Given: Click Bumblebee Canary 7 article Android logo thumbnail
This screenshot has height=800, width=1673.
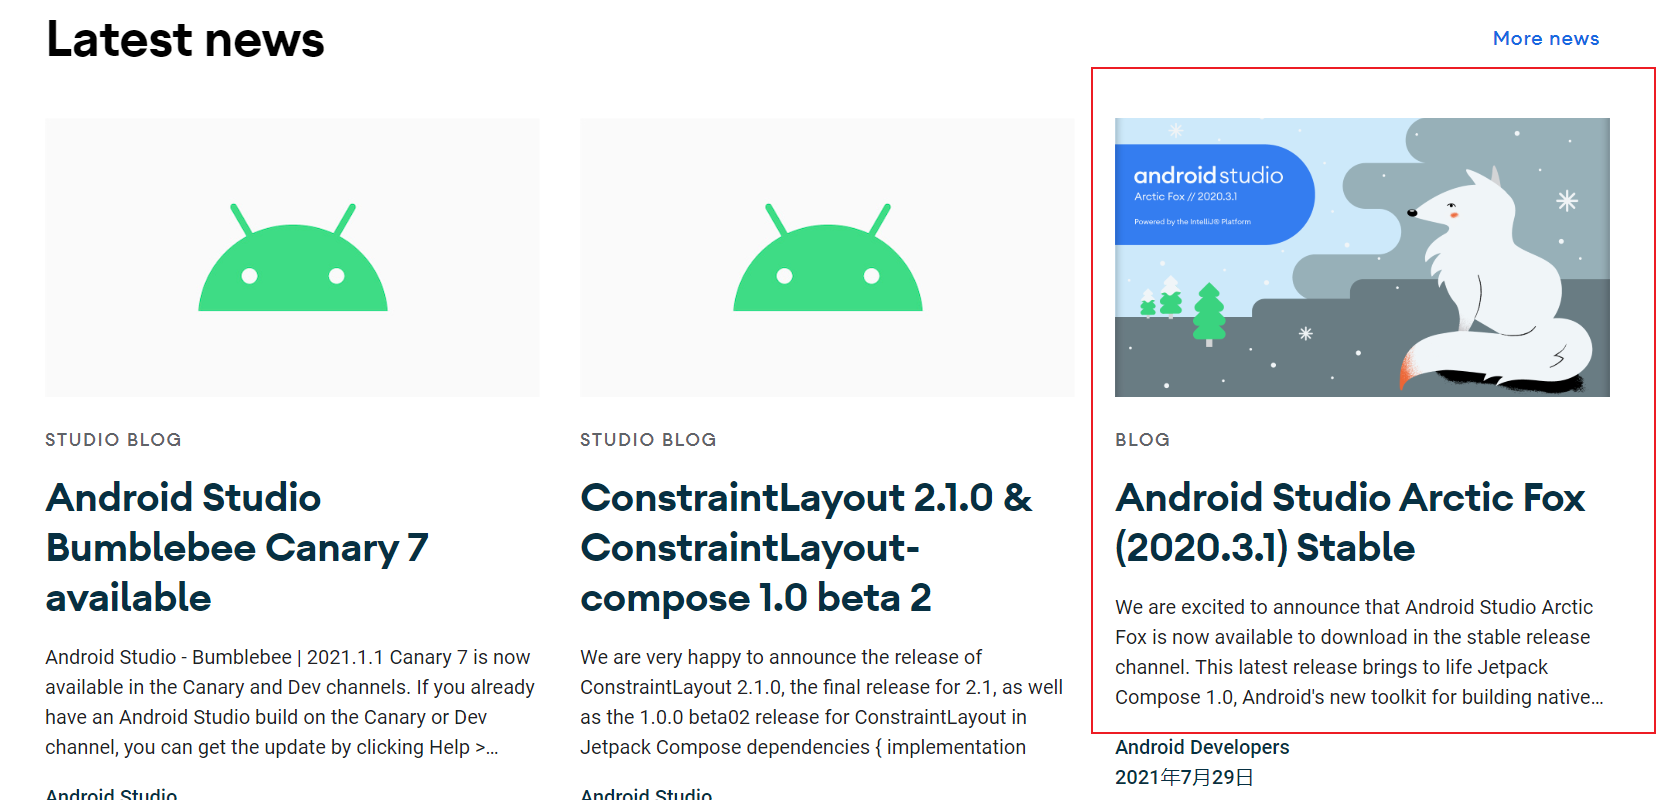Looking at the screenshot, I should click(x=292, y=257).
